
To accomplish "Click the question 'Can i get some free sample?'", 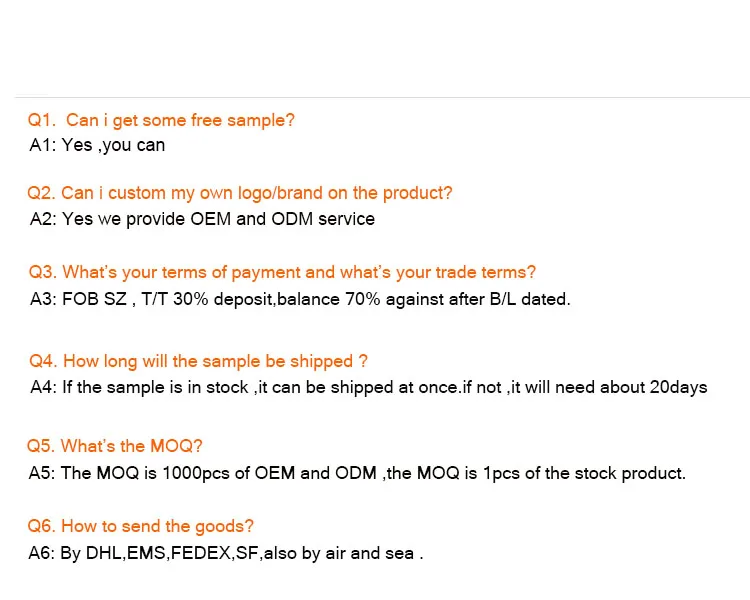I will 180,120.
